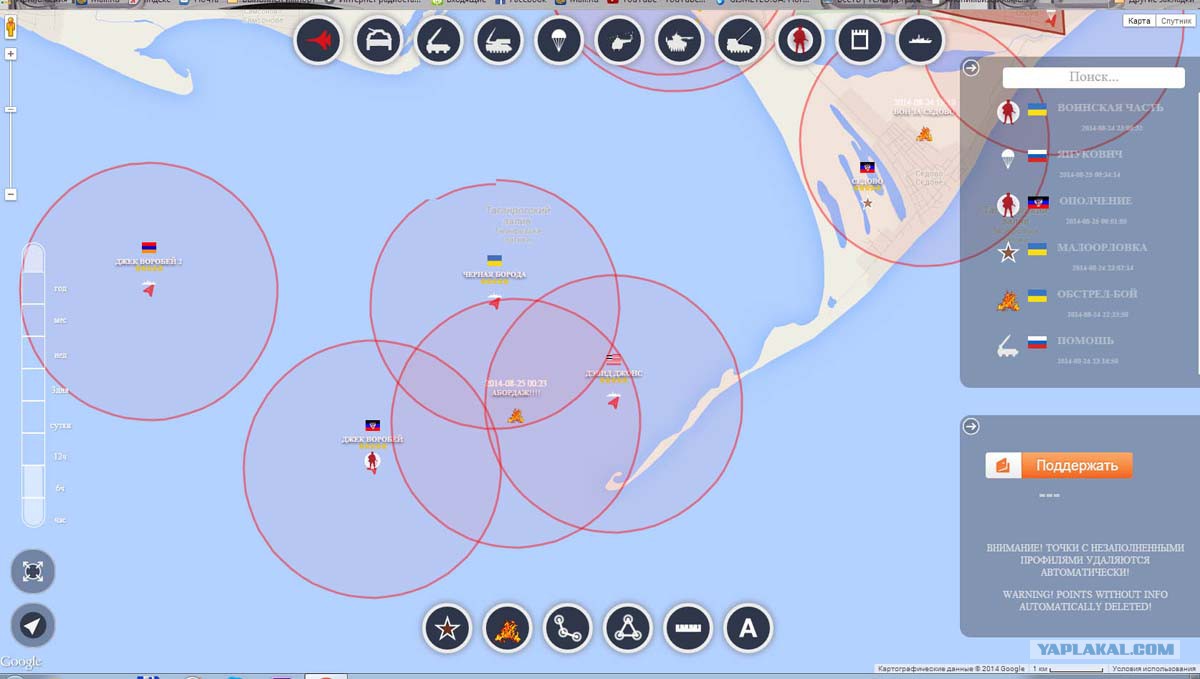Select the fighter jet unit icon

(x=320, y=42)
